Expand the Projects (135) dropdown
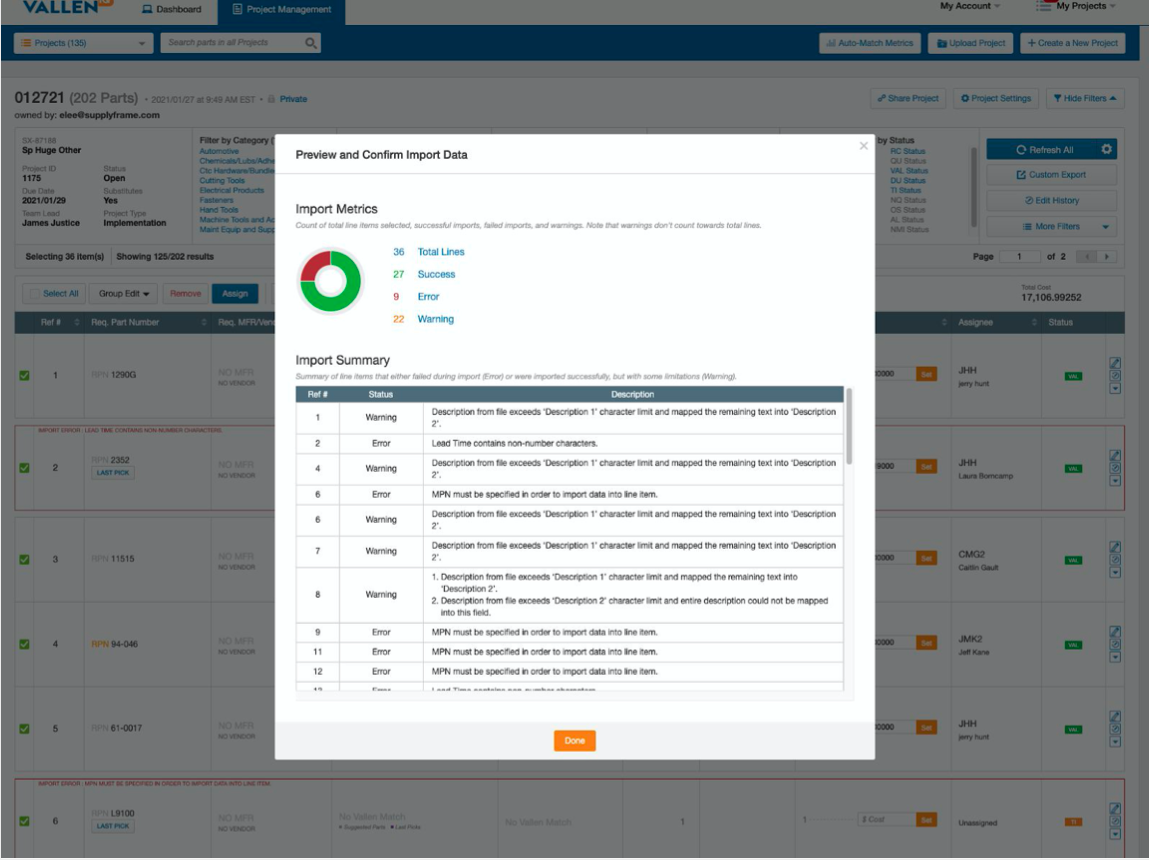Screen dimensions: 1149x860 pyautogui.click(x=82, y=43)
